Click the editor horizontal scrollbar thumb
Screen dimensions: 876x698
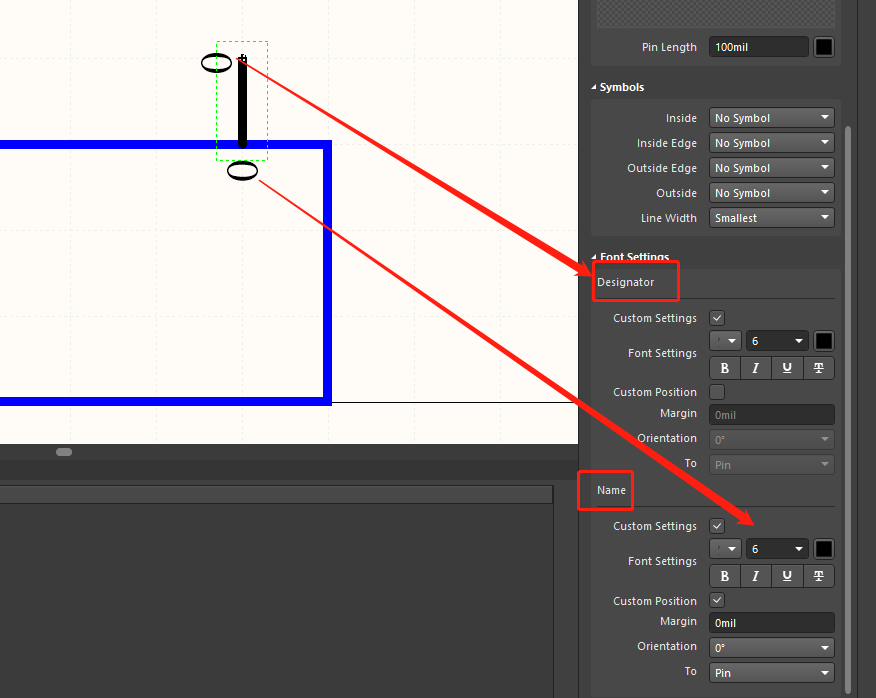pyautogui.click(x=64, y=452)
